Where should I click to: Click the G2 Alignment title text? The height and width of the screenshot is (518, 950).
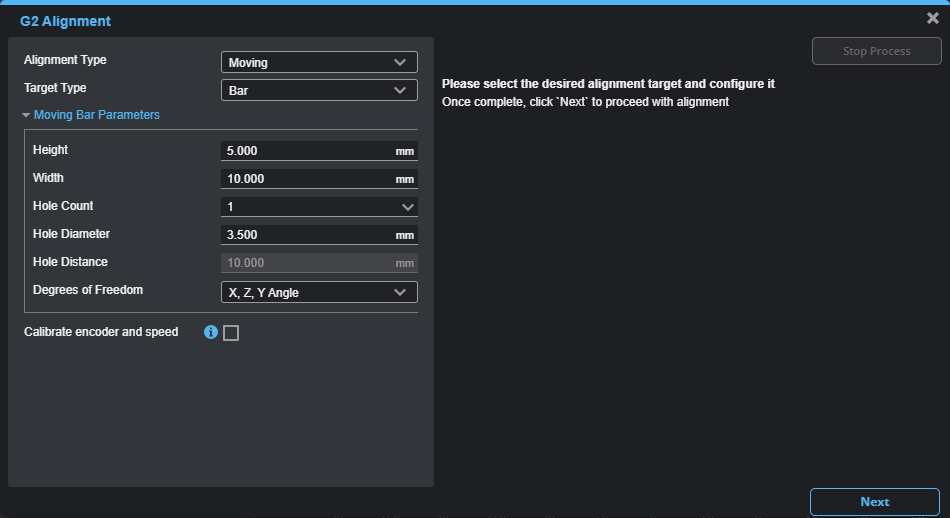pyautogui.click(x=65, y=21)
